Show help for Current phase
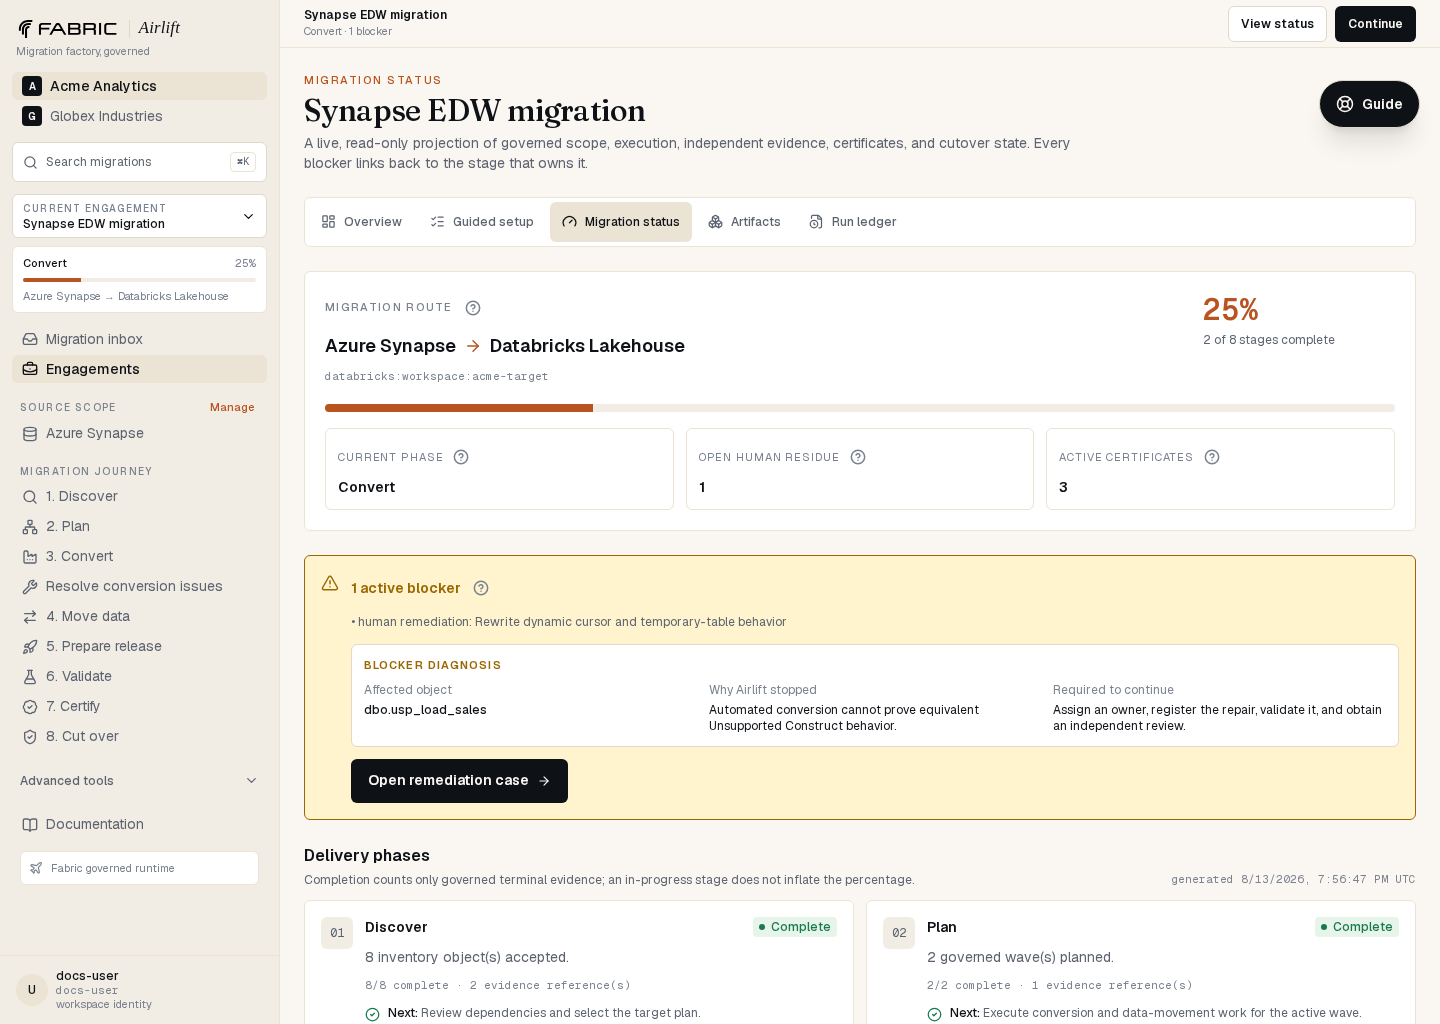This screenshot has height=1024, width=1440. click(461, 457)
